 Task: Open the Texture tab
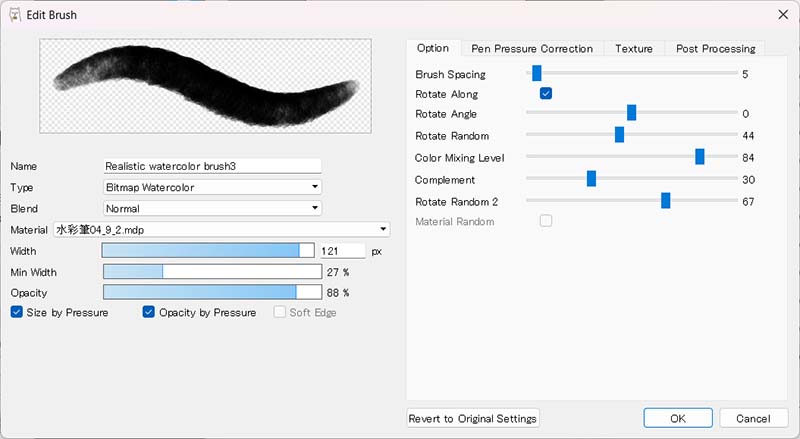coord(634,48)
